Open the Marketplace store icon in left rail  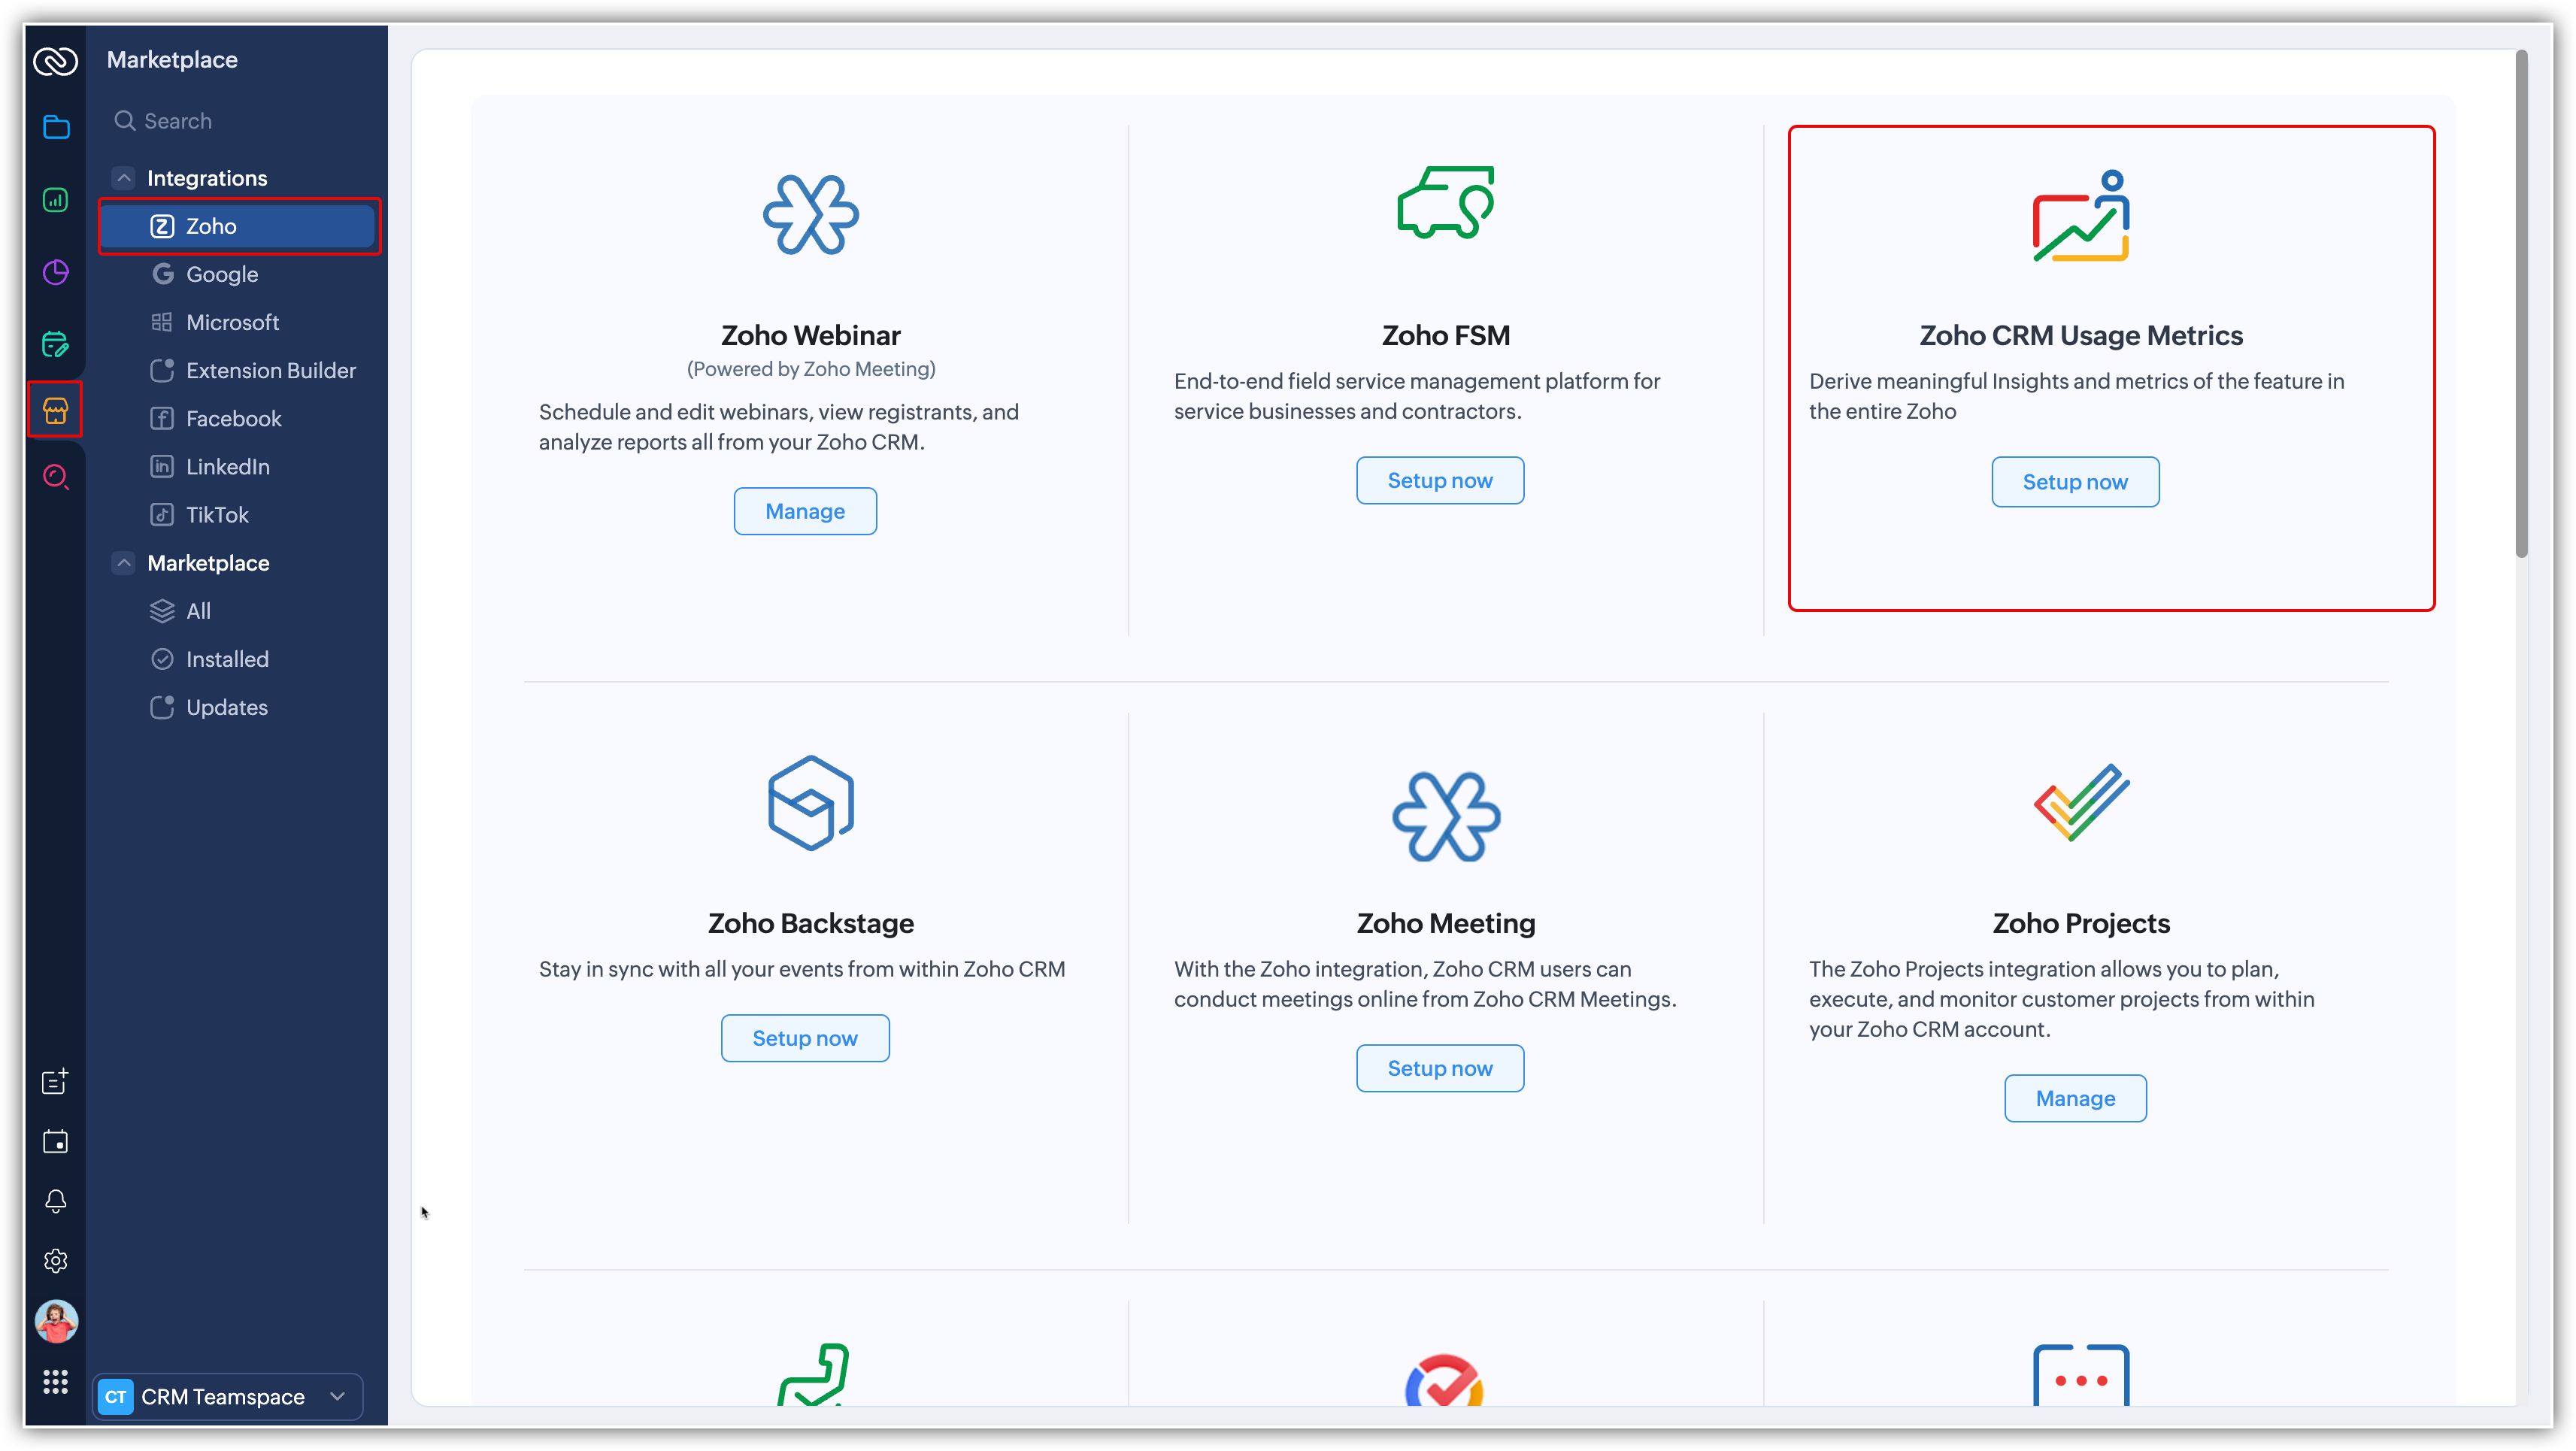[55, 410]
